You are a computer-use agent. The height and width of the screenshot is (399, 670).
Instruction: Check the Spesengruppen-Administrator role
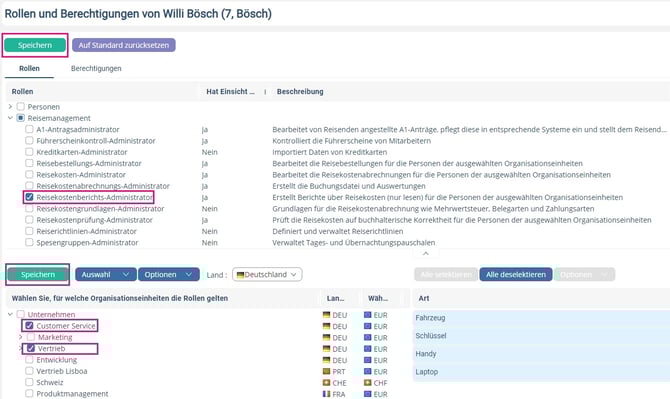pyautogui.click(x=29, y=242)
